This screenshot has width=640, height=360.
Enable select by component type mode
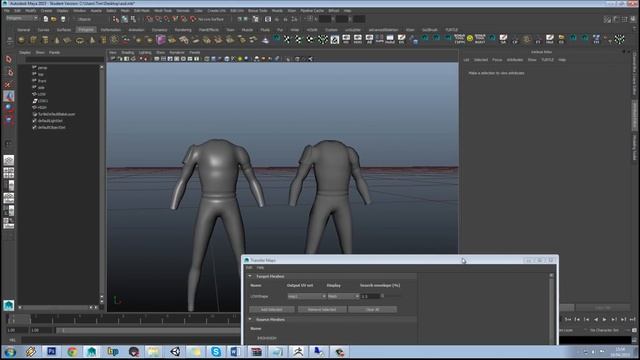tap(133, 19)
